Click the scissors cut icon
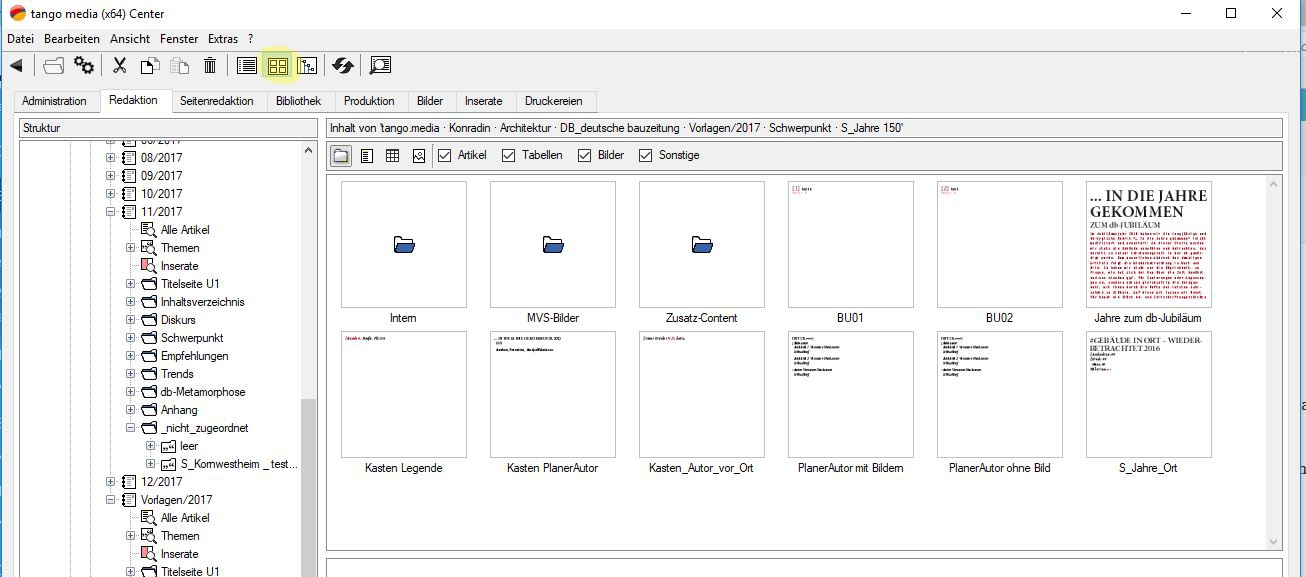Screen dimensions: 1306x577 (119, 66)
